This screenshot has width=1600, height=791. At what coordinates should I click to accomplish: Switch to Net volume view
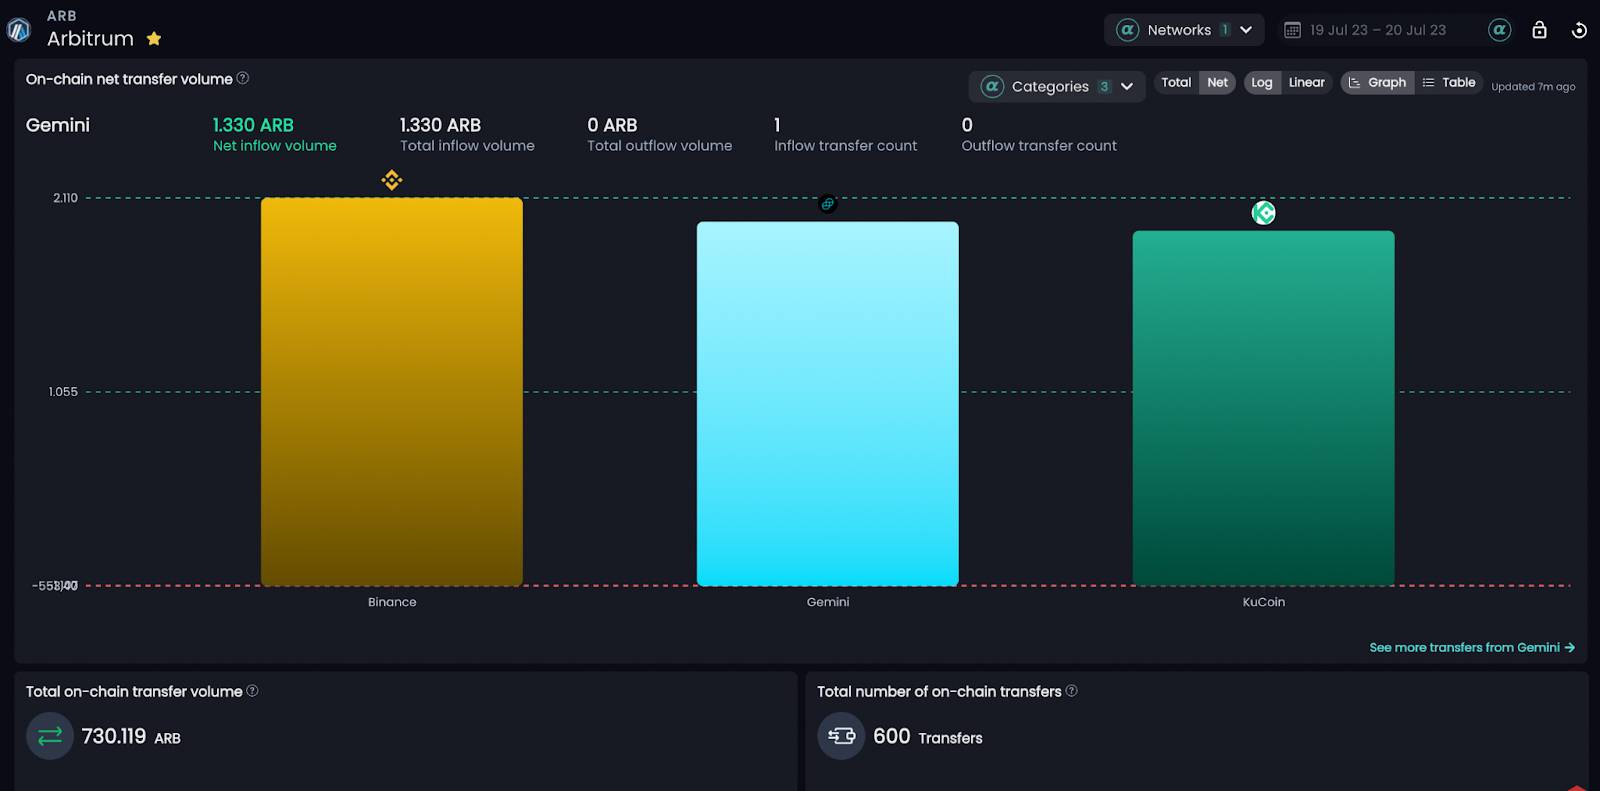click(1217, 82)
